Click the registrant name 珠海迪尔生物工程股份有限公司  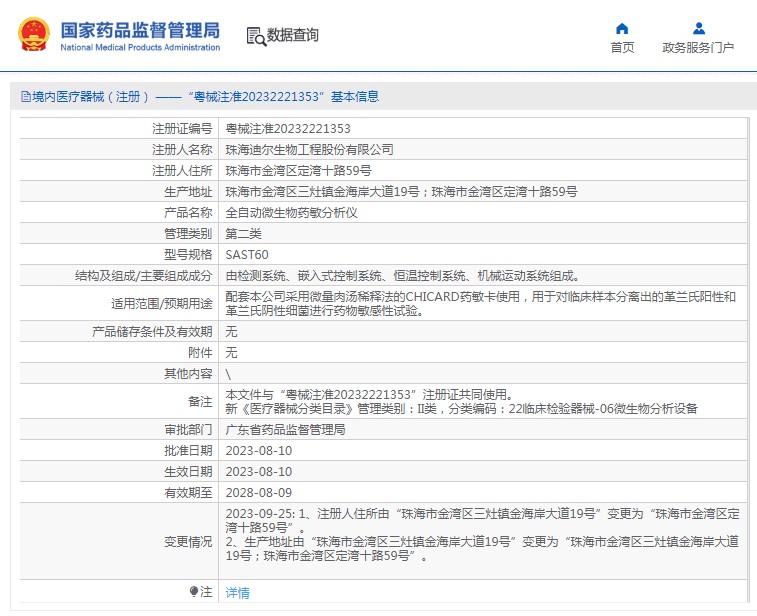309,150
